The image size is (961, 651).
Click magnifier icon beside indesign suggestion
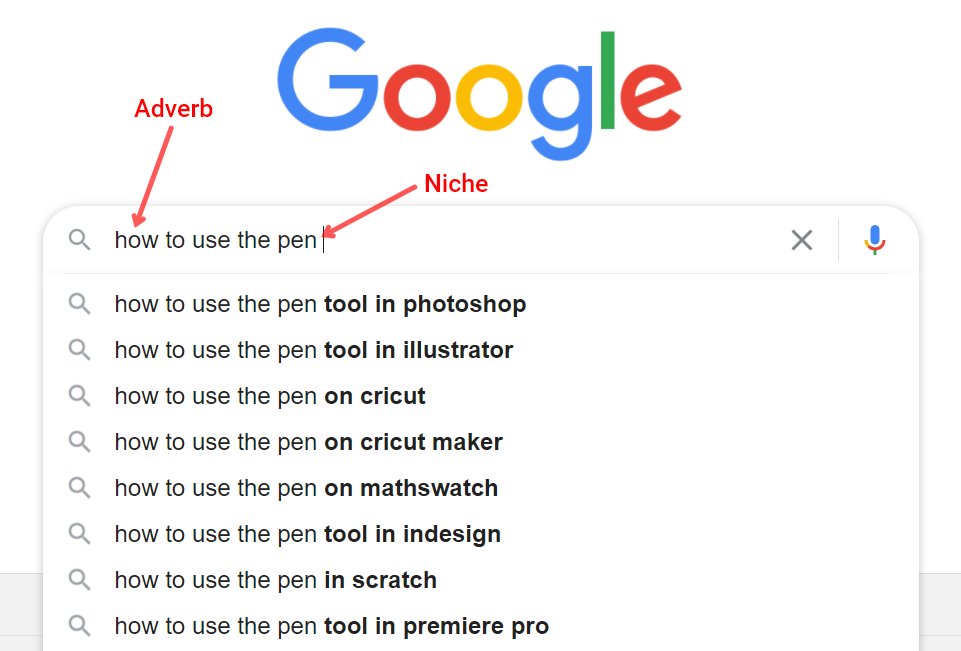[x=80, y=534]
